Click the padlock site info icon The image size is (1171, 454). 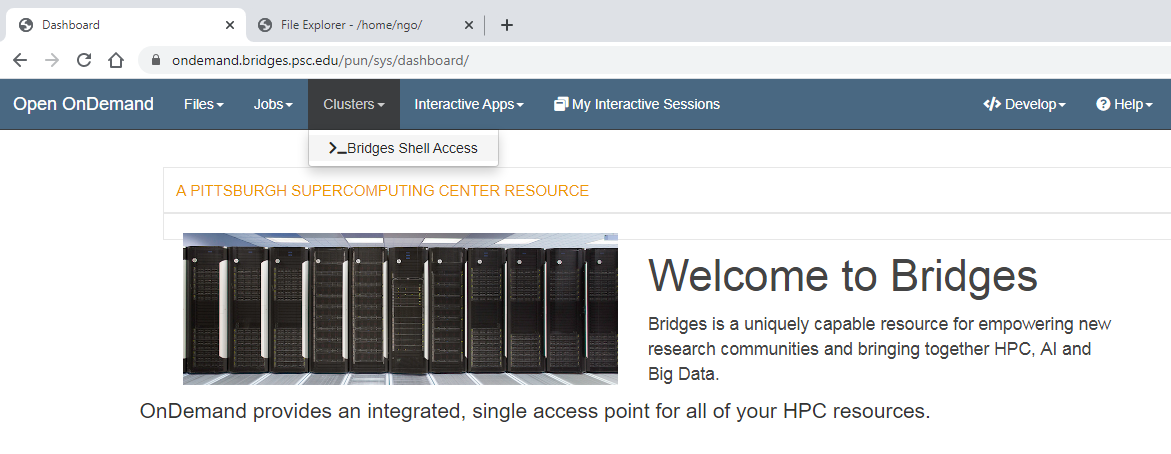click(155, 60)
